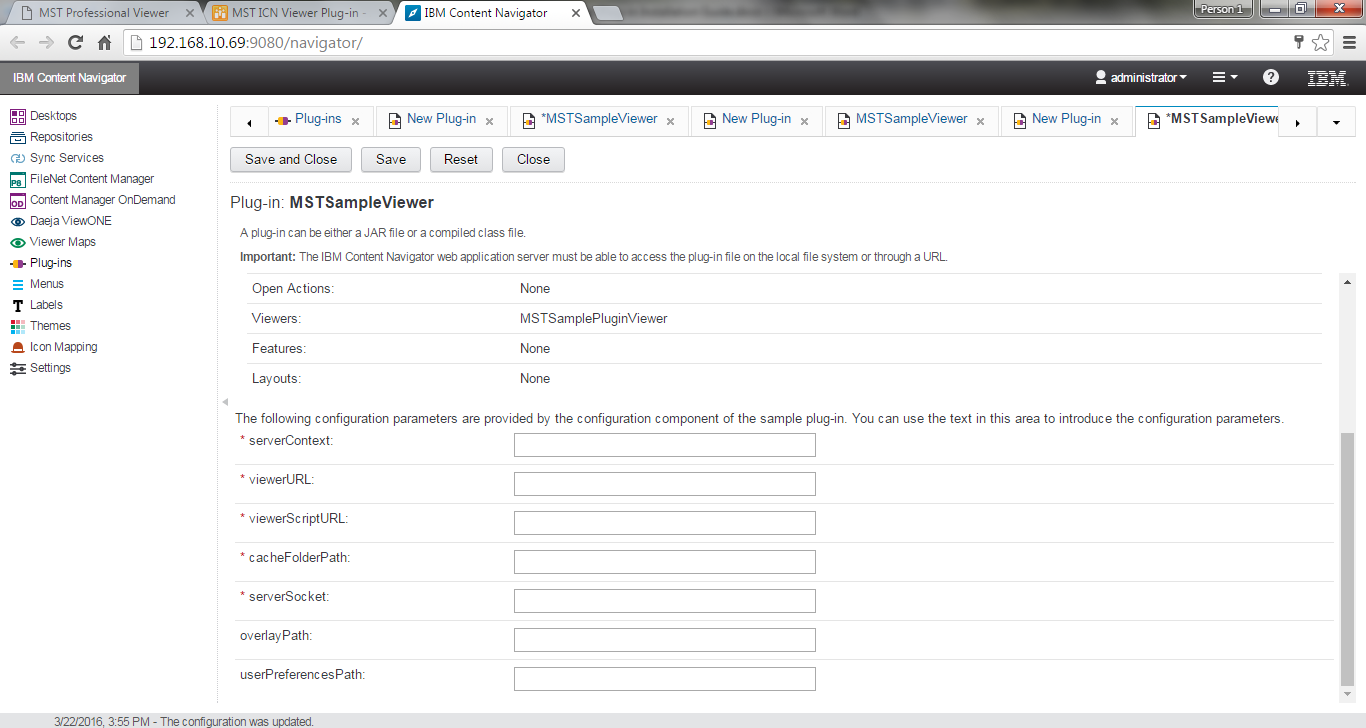The width and height of the screenshot is (1366, 728).
Task: Open the administrator user dropdown
Action: coord(1141,78)
